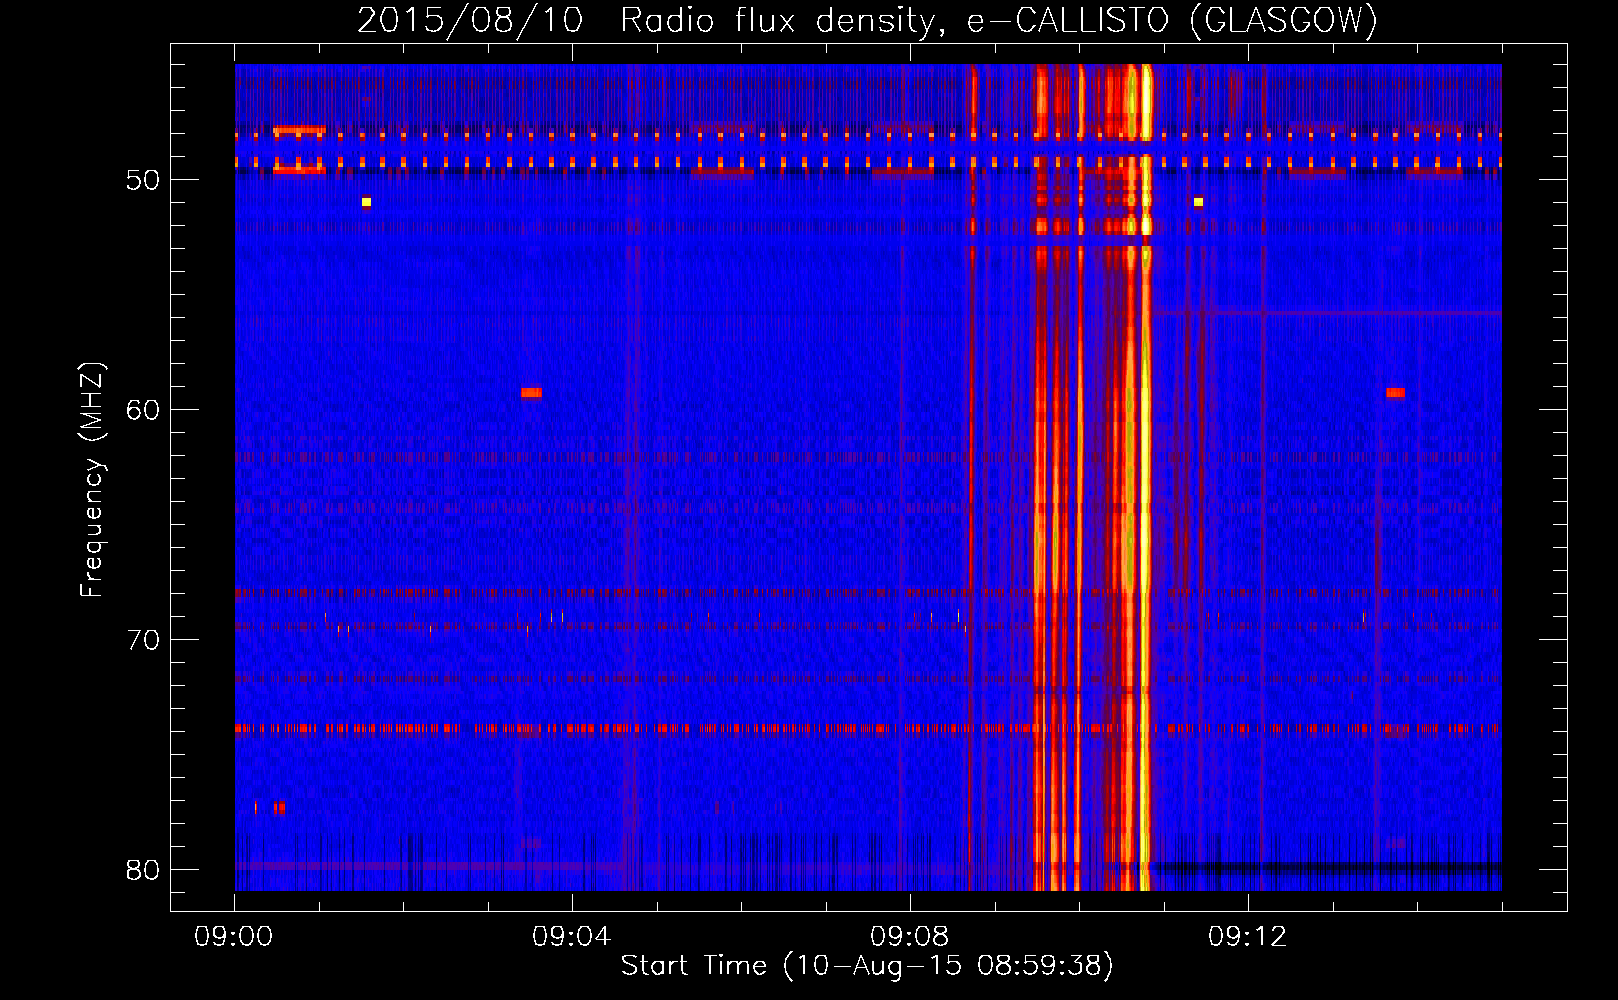Click the small red marks near 77 MHz at 09:00
The width and height of the screenshot is (1618, 1000).
pyautogui.click(x=271, y=807)
